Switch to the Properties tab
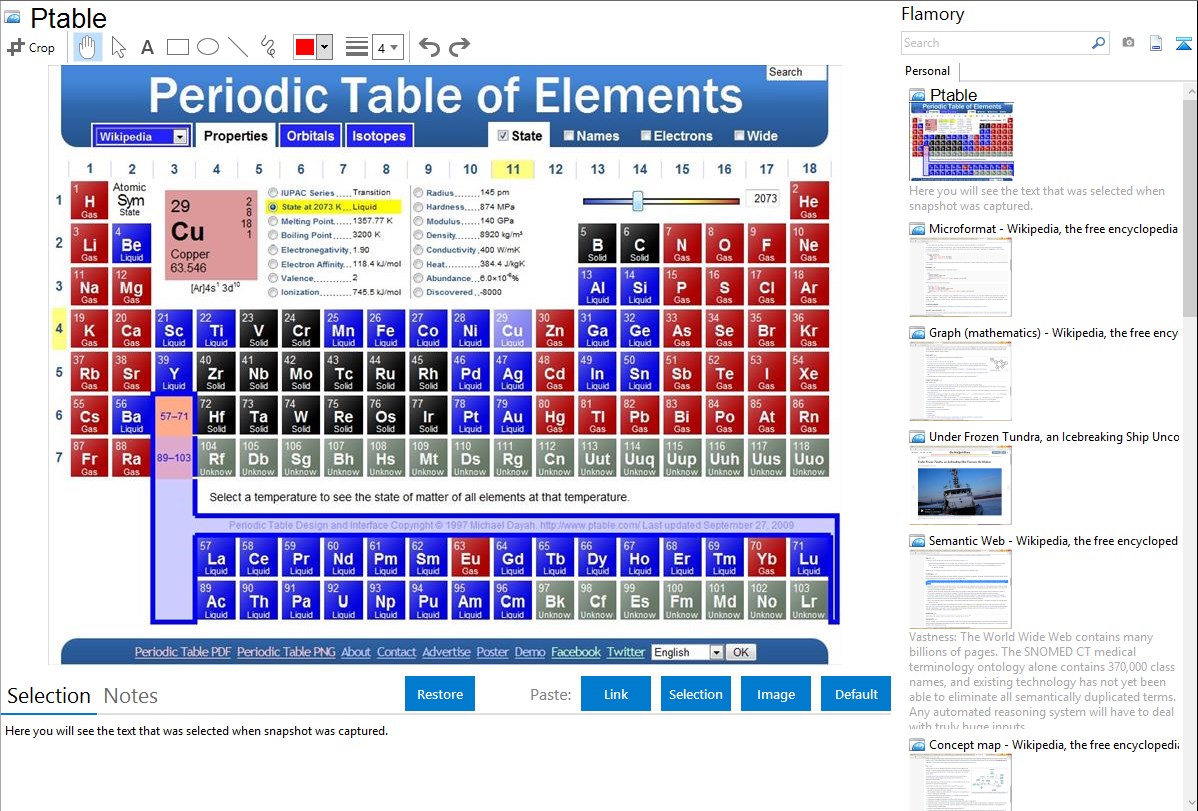The height and width of the screenshot is (811, 1198). coord(235,135)
